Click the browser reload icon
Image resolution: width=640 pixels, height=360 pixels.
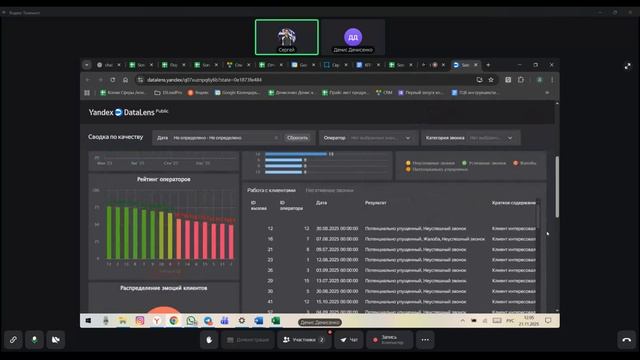tap(113, 80)
